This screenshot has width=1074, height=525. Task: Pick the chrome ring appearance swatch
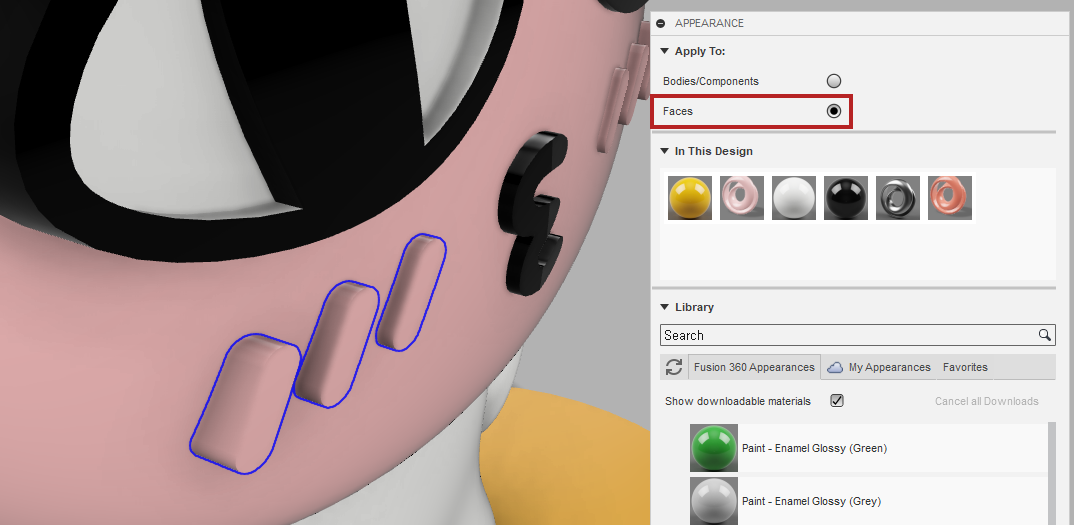click(898, 198)
